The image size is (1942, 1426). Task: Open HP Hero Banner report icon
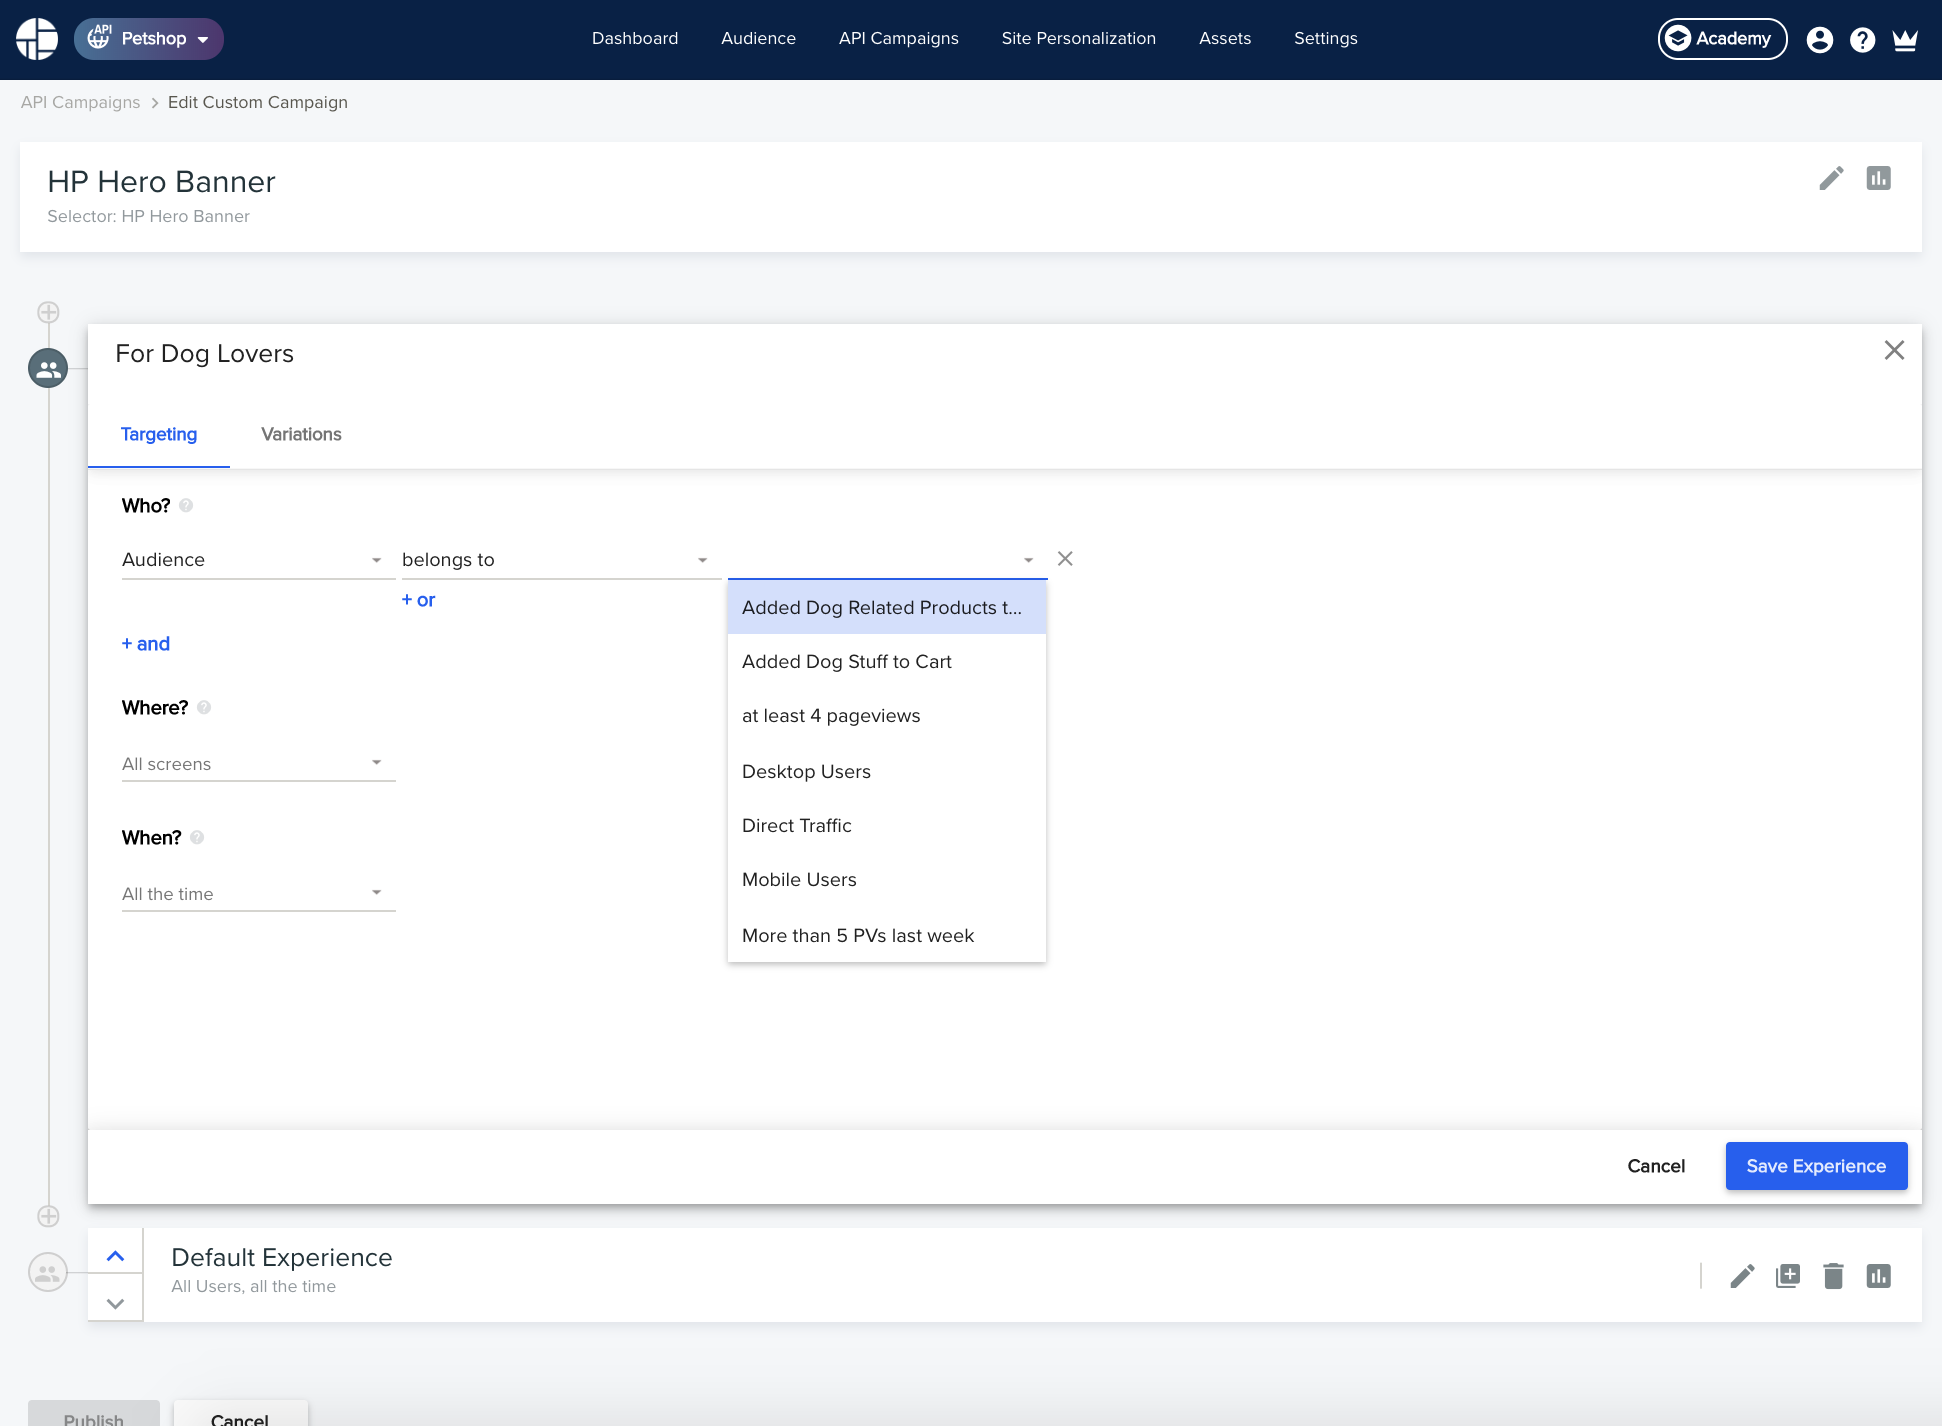(1878, 179)
